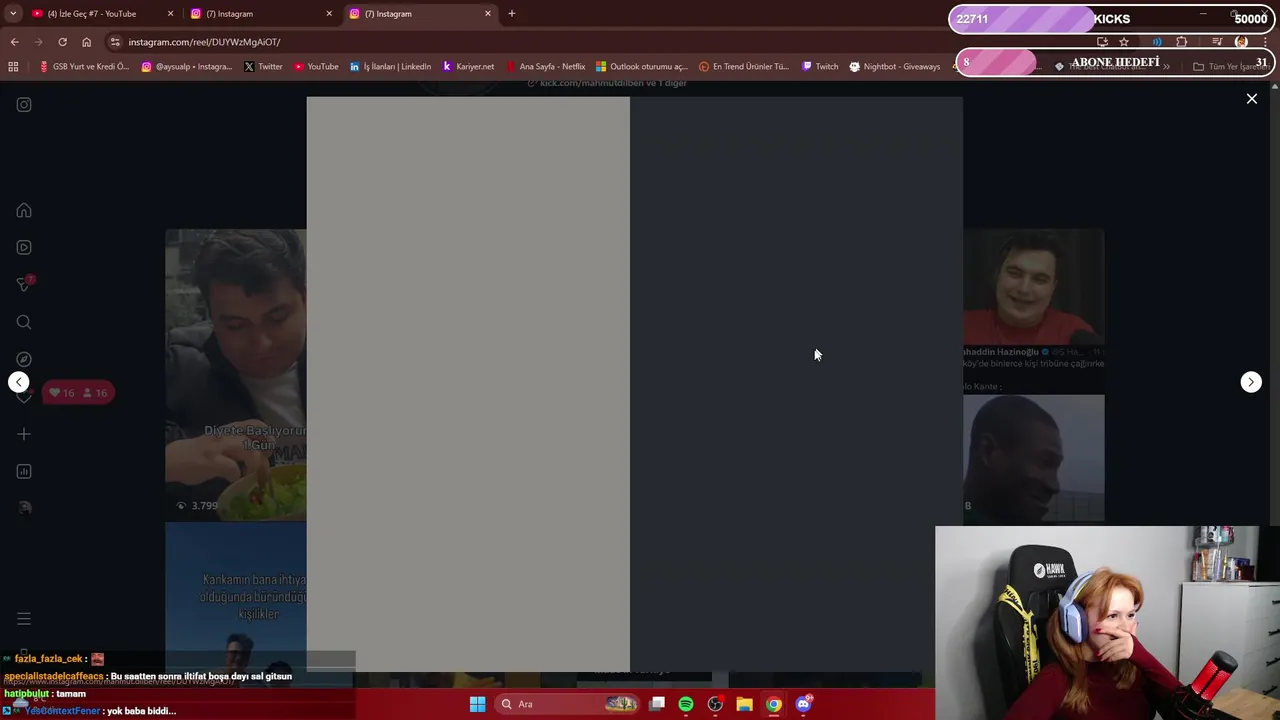Open the red-shirt laughing man reel thumbnail
This screenshot has width=1280, height=720.
point(1033,287)
